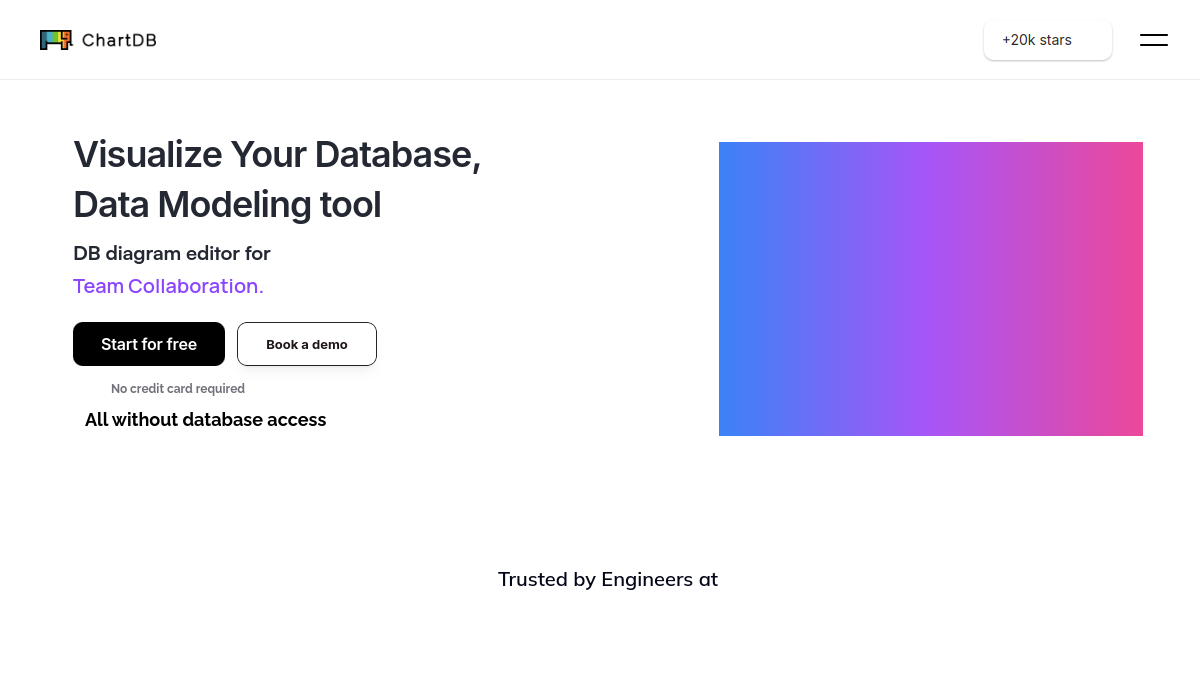
Task: Click the purple Team Collaboration text
Action: 168,286
